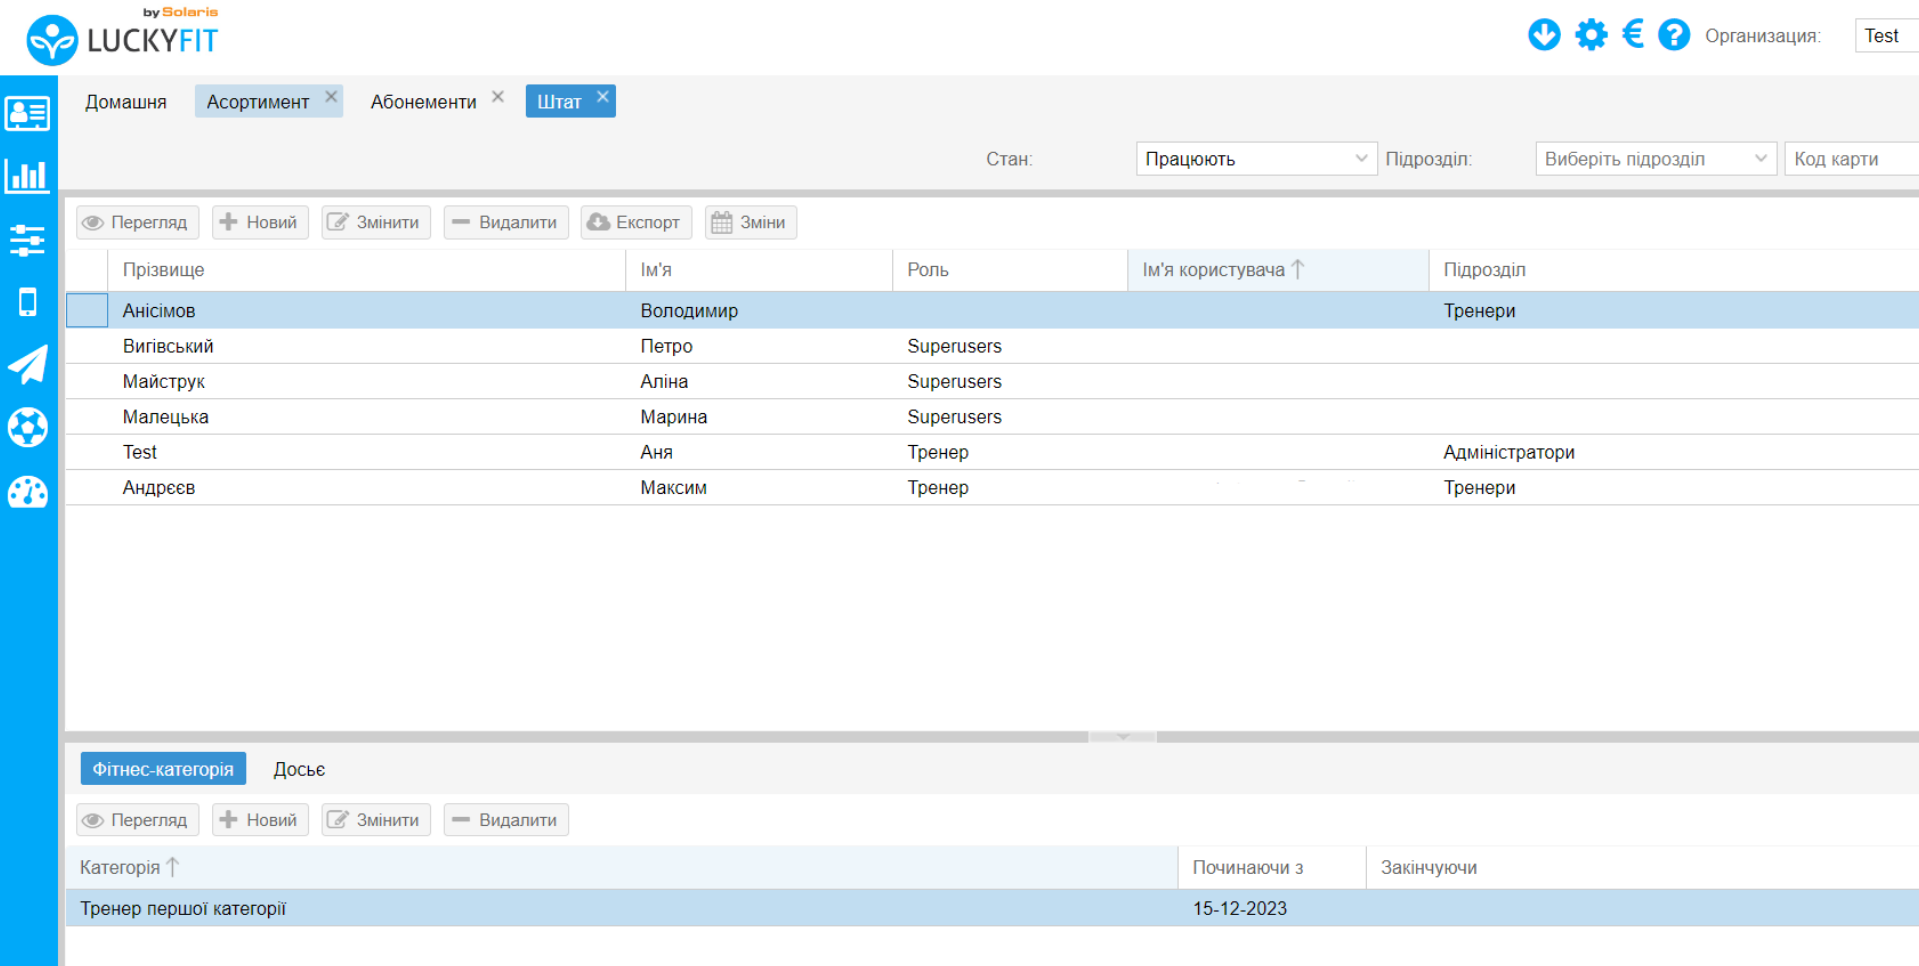
Task: Close the Абонементи tab
Action: click(x=498, y=97)
